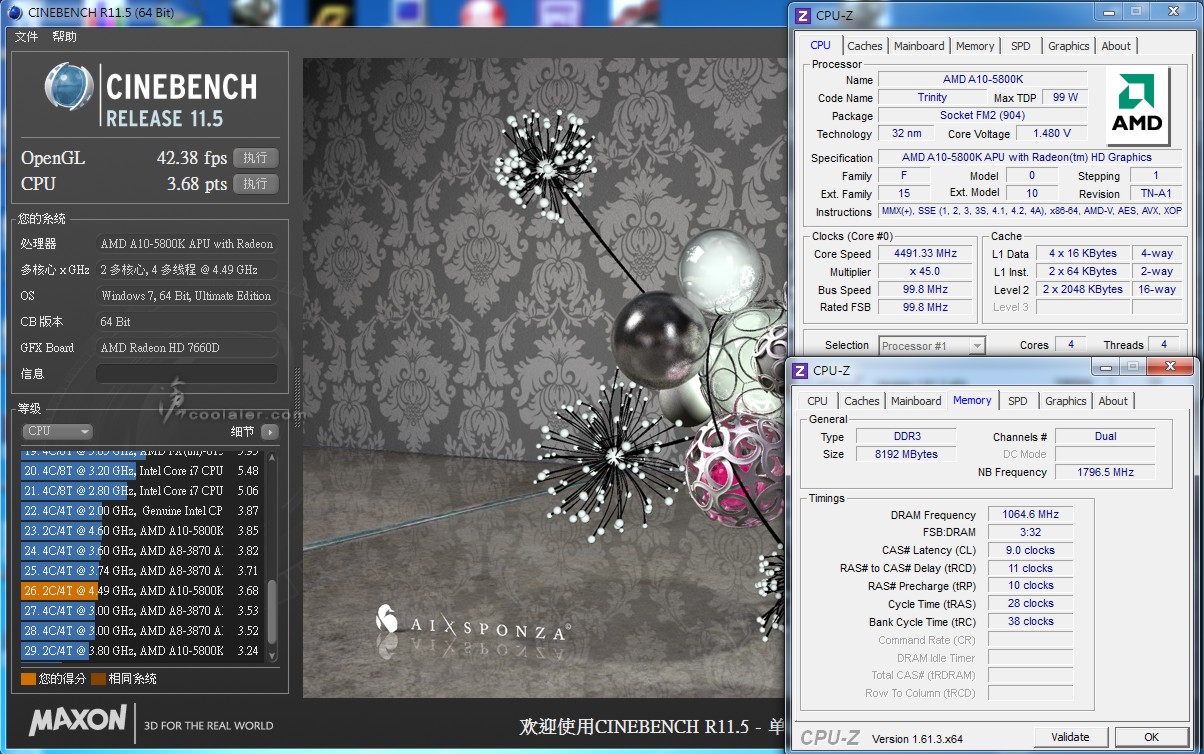This screenshot has width=1204, height=754.
Task: Switch to About tab in rear CPU-Z window
Action: click(1116, 46)
